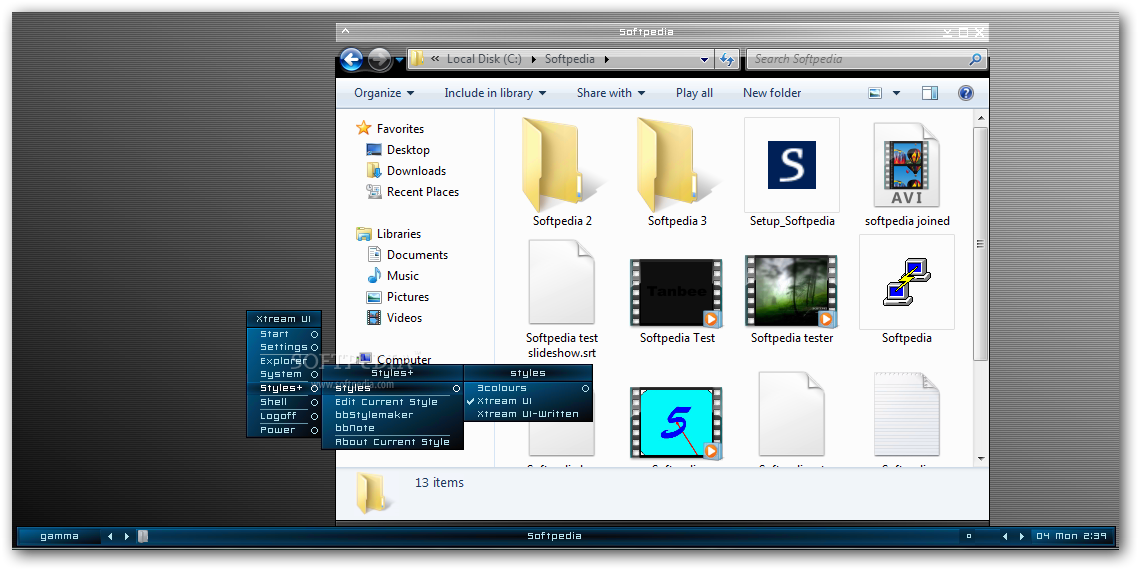This screenshot has height=570, width=1139.
Task: Open Power submenu in Xtream UI menu
Action: coord(284,430)
